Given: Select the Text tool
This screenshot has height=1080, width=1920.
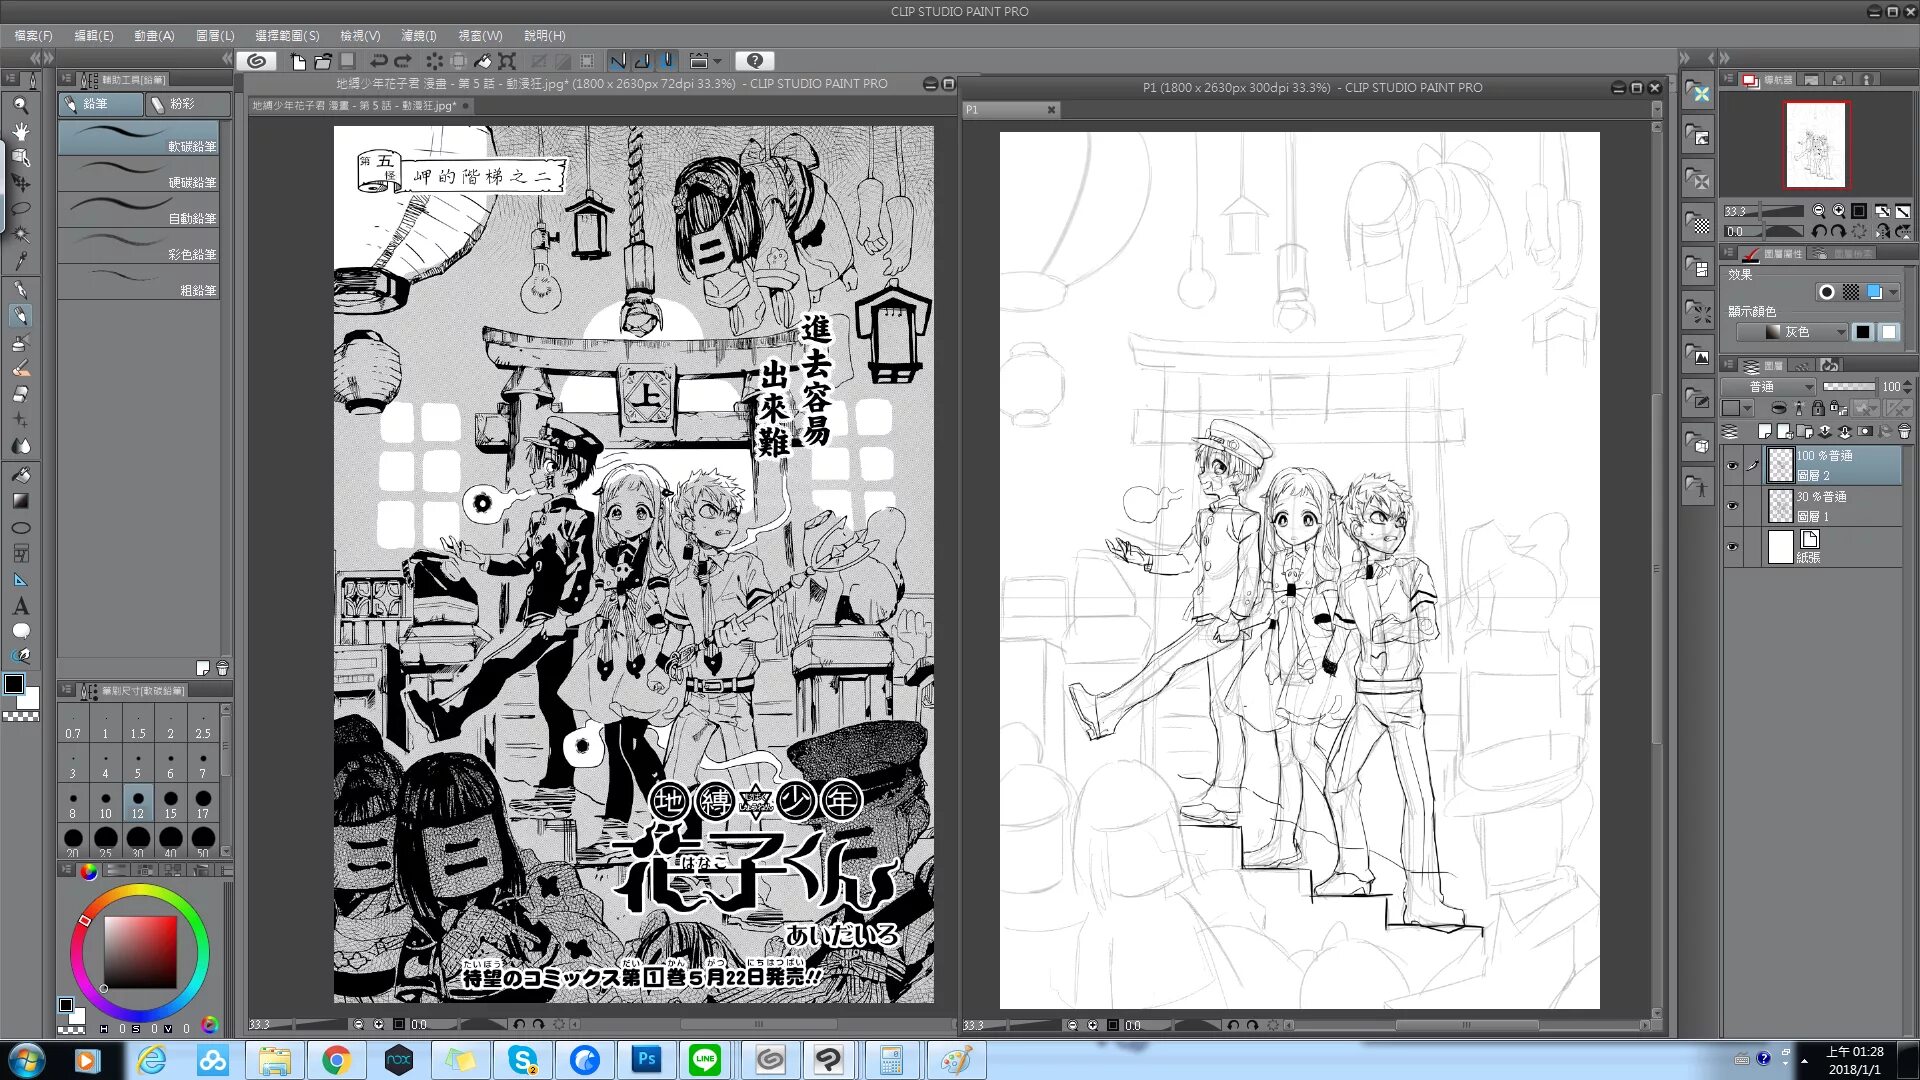Looking at the screenshot, I should [x=20, y=606].
